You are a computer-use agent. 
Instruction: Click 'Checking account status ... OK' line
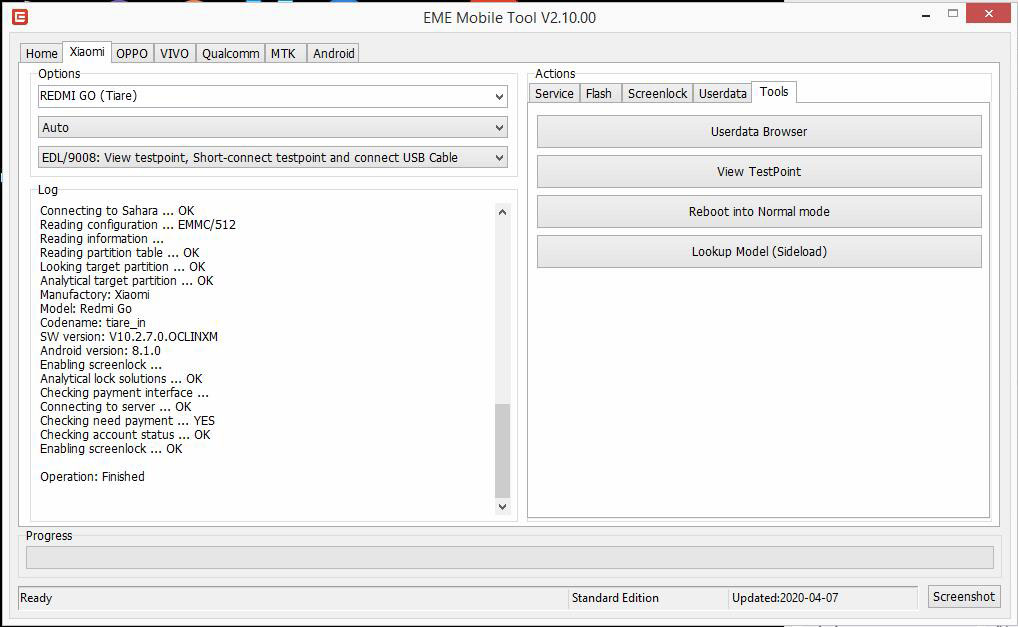(x=125, y=435)
